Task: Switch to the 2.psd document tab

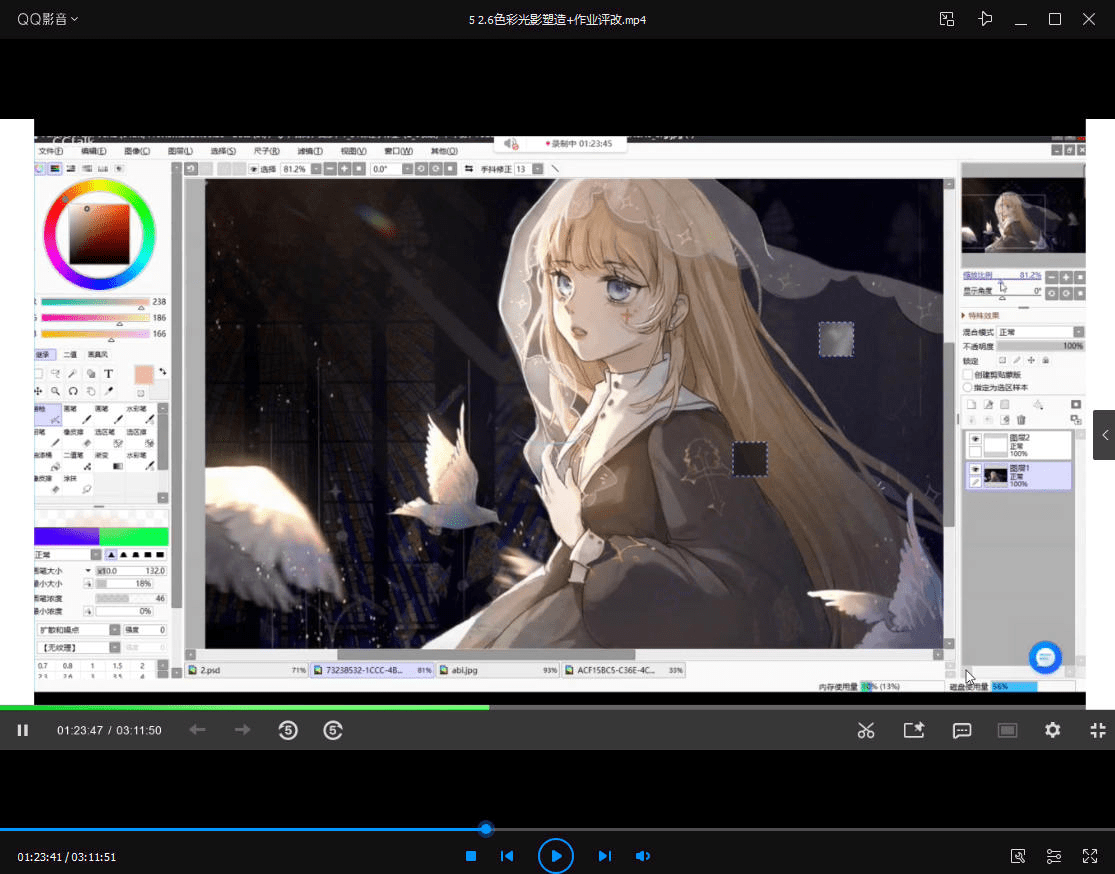Action: (x=246, y=670)
